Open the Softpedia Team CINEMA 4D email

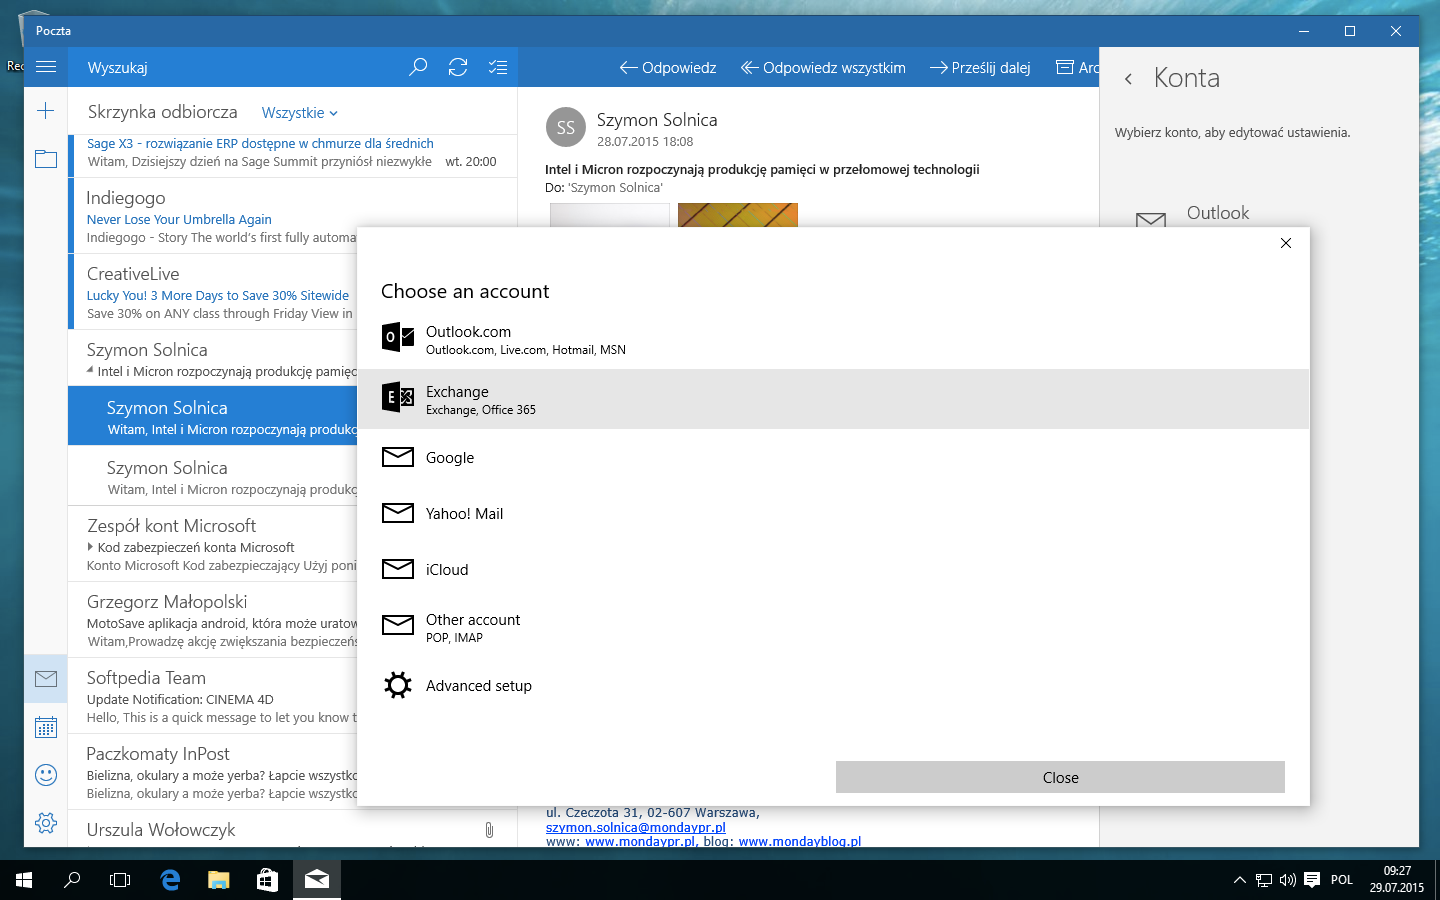pos(213,696)
